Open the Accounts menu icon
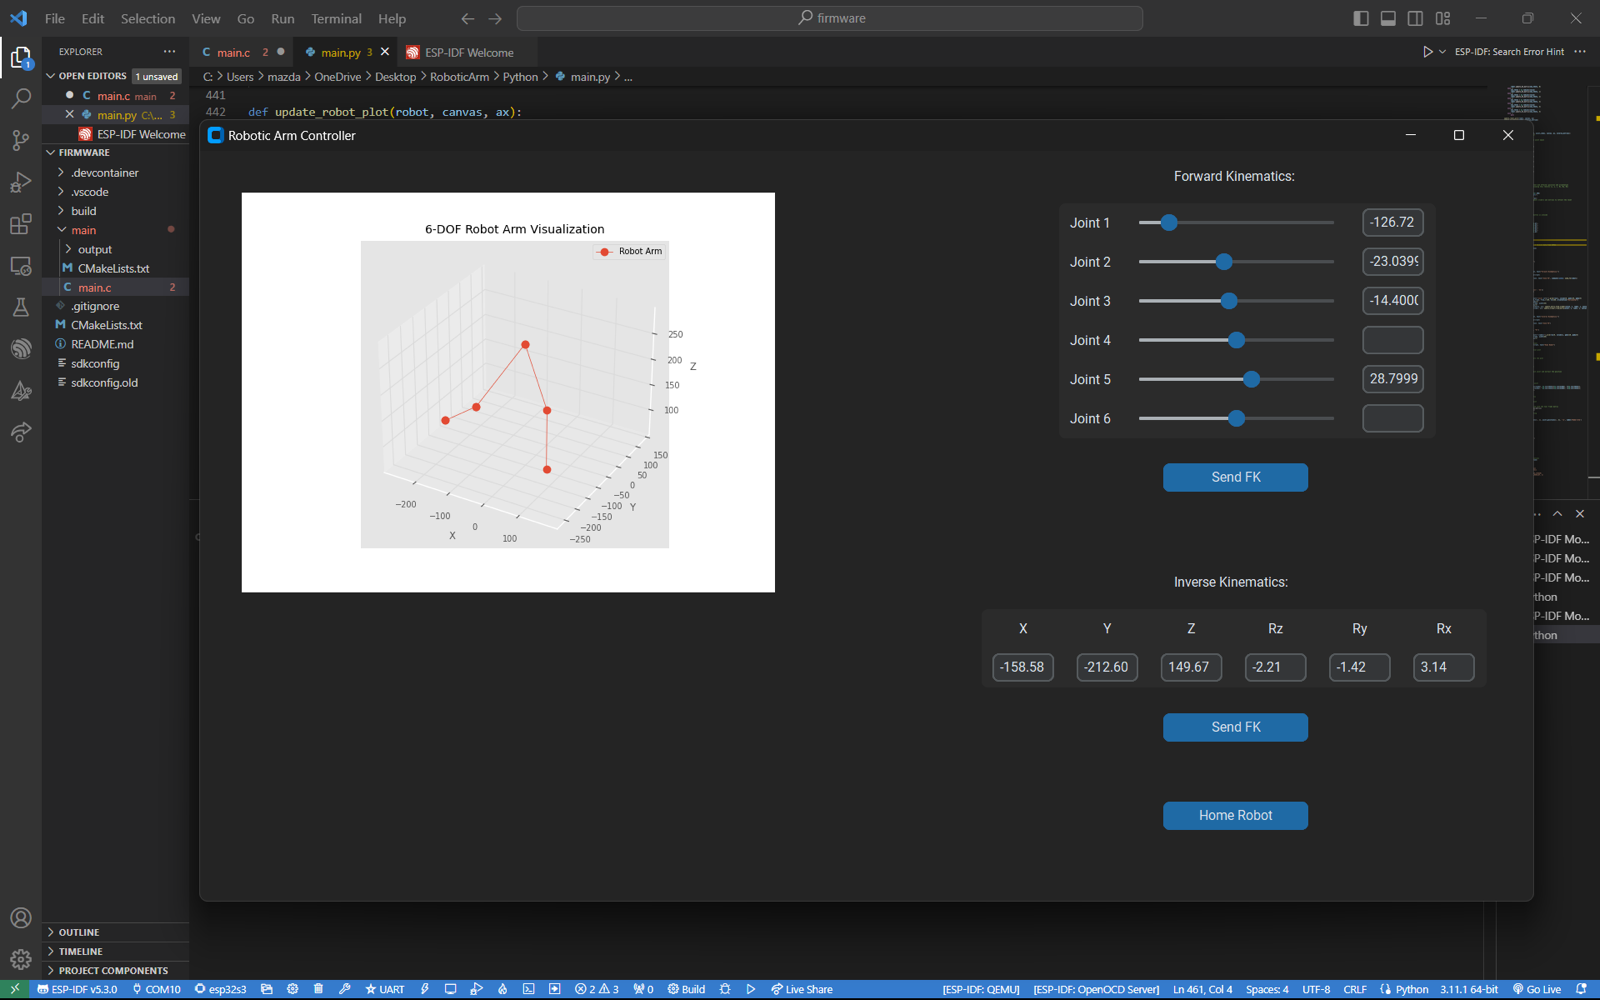Screen dimensions: 1600x1000 [20, 918]
